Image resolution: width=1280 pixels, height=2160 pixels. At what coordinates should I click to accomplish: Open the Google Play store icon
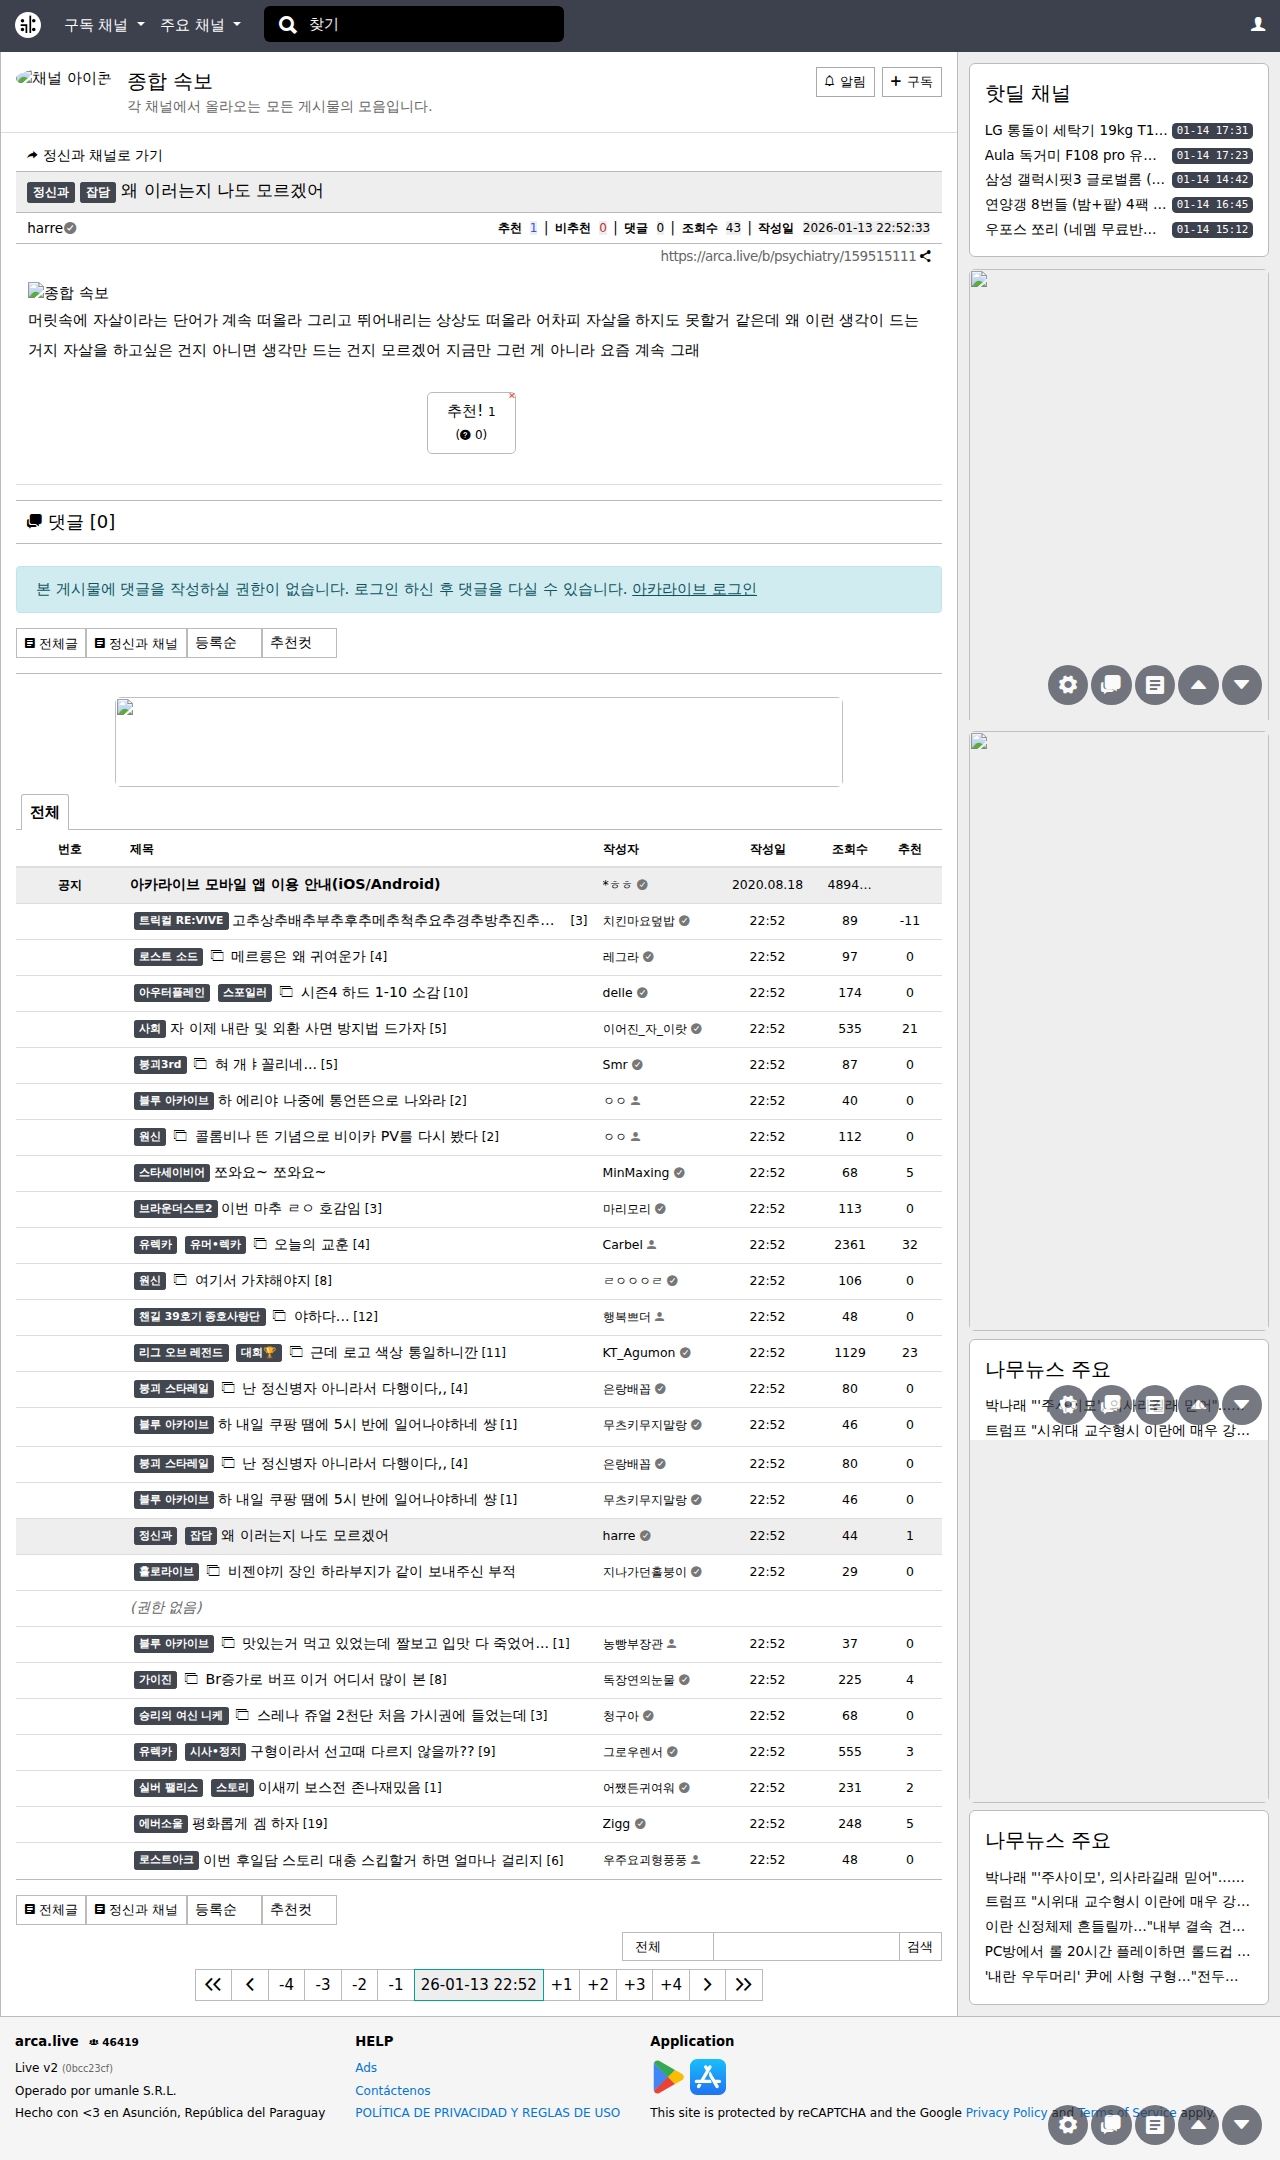pos(668,2077)
